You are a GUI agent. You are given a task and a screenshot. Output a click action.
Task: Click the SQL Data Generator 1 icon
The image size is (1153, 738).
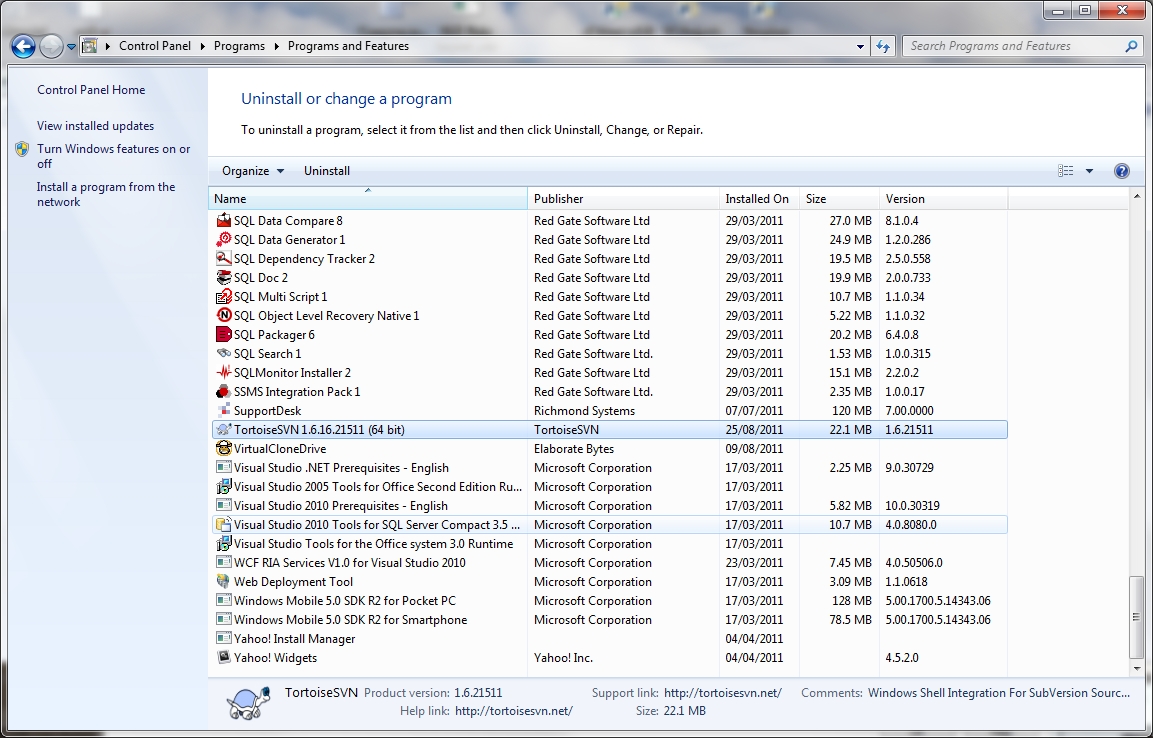[x=224, y=239]
